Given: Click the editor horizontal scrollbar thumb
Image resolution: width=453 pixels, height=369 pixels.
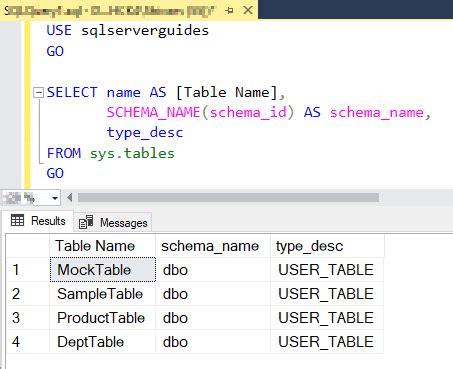Looking at the screenshot, I should (x=228, y=198).
